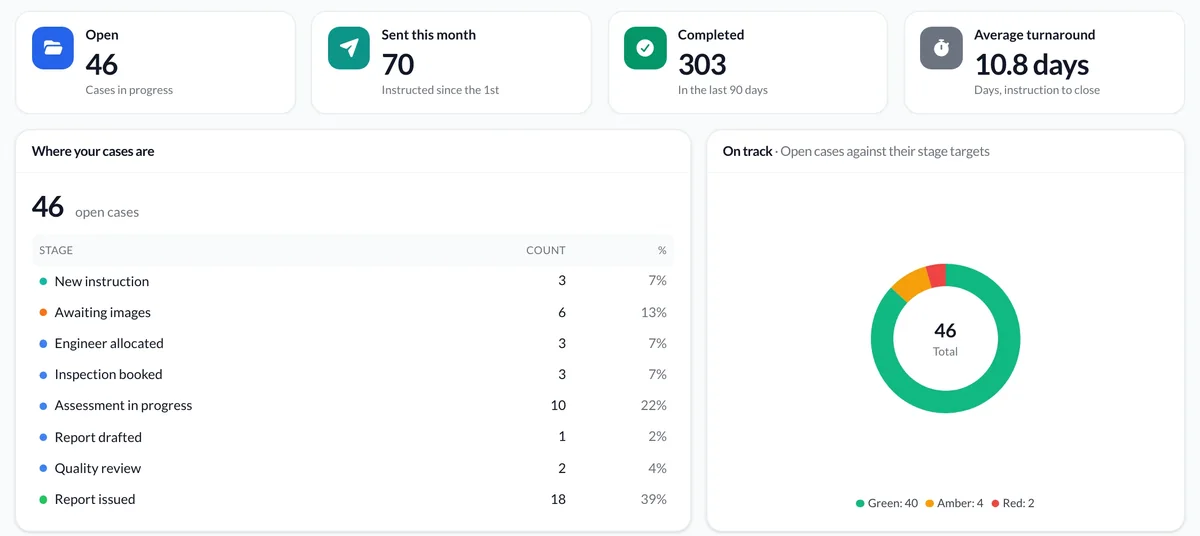Click the blue dot beside Engineer allocated
The height and width of the screenshot is (536, 1200).
pyautogui.click(x=43, y=344)
